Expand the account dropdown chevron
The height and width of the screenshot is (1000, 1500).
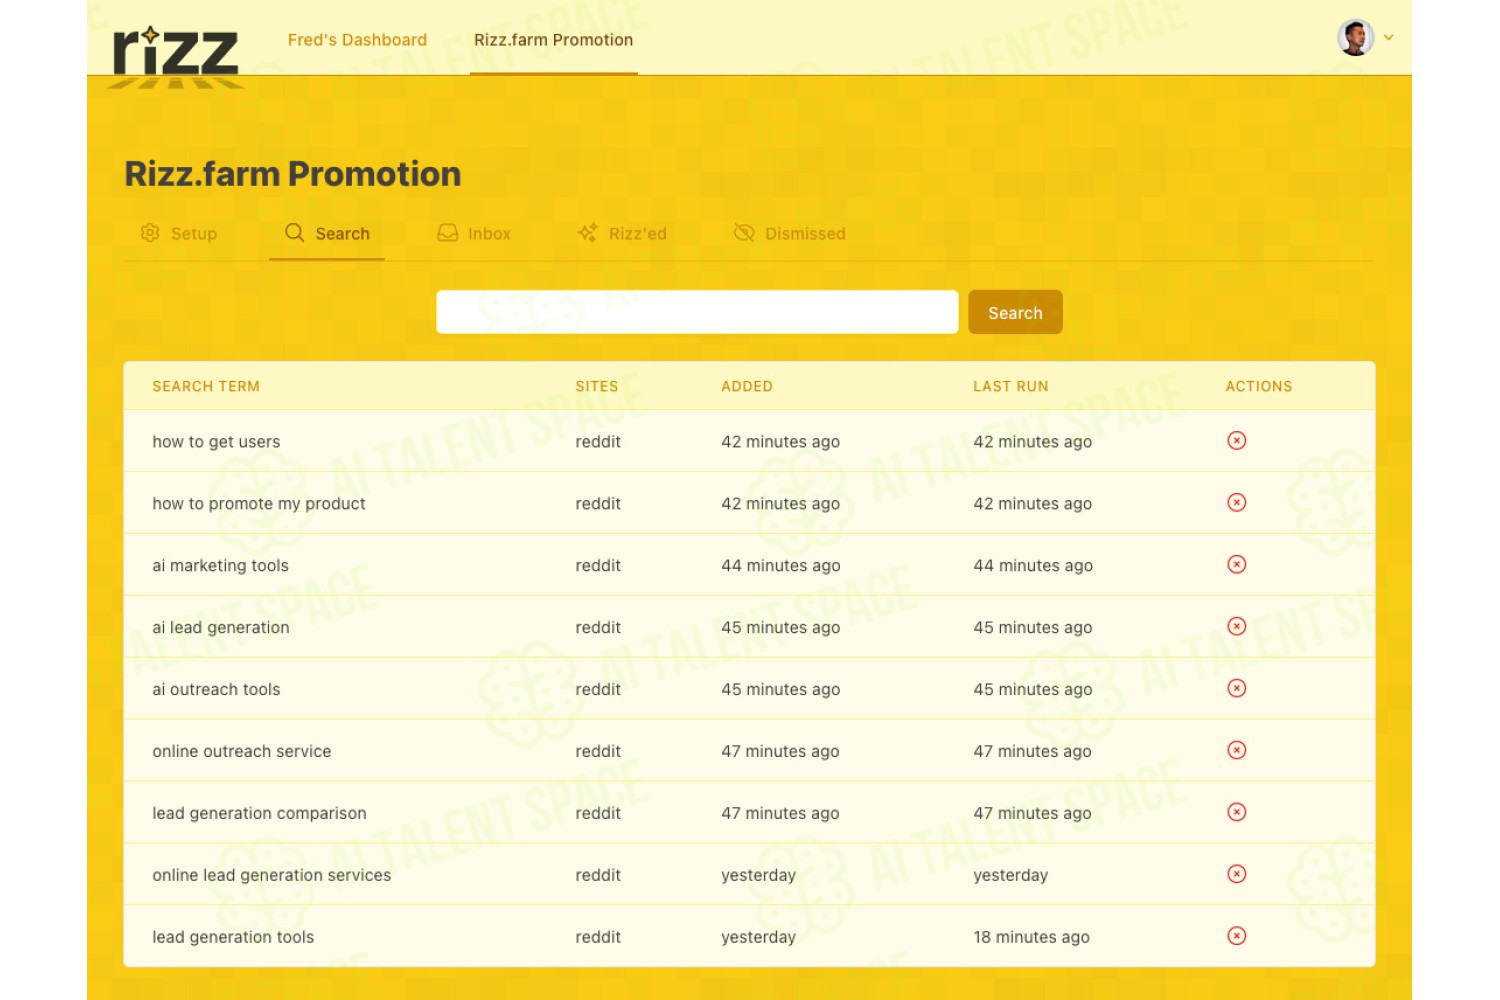1389,38
